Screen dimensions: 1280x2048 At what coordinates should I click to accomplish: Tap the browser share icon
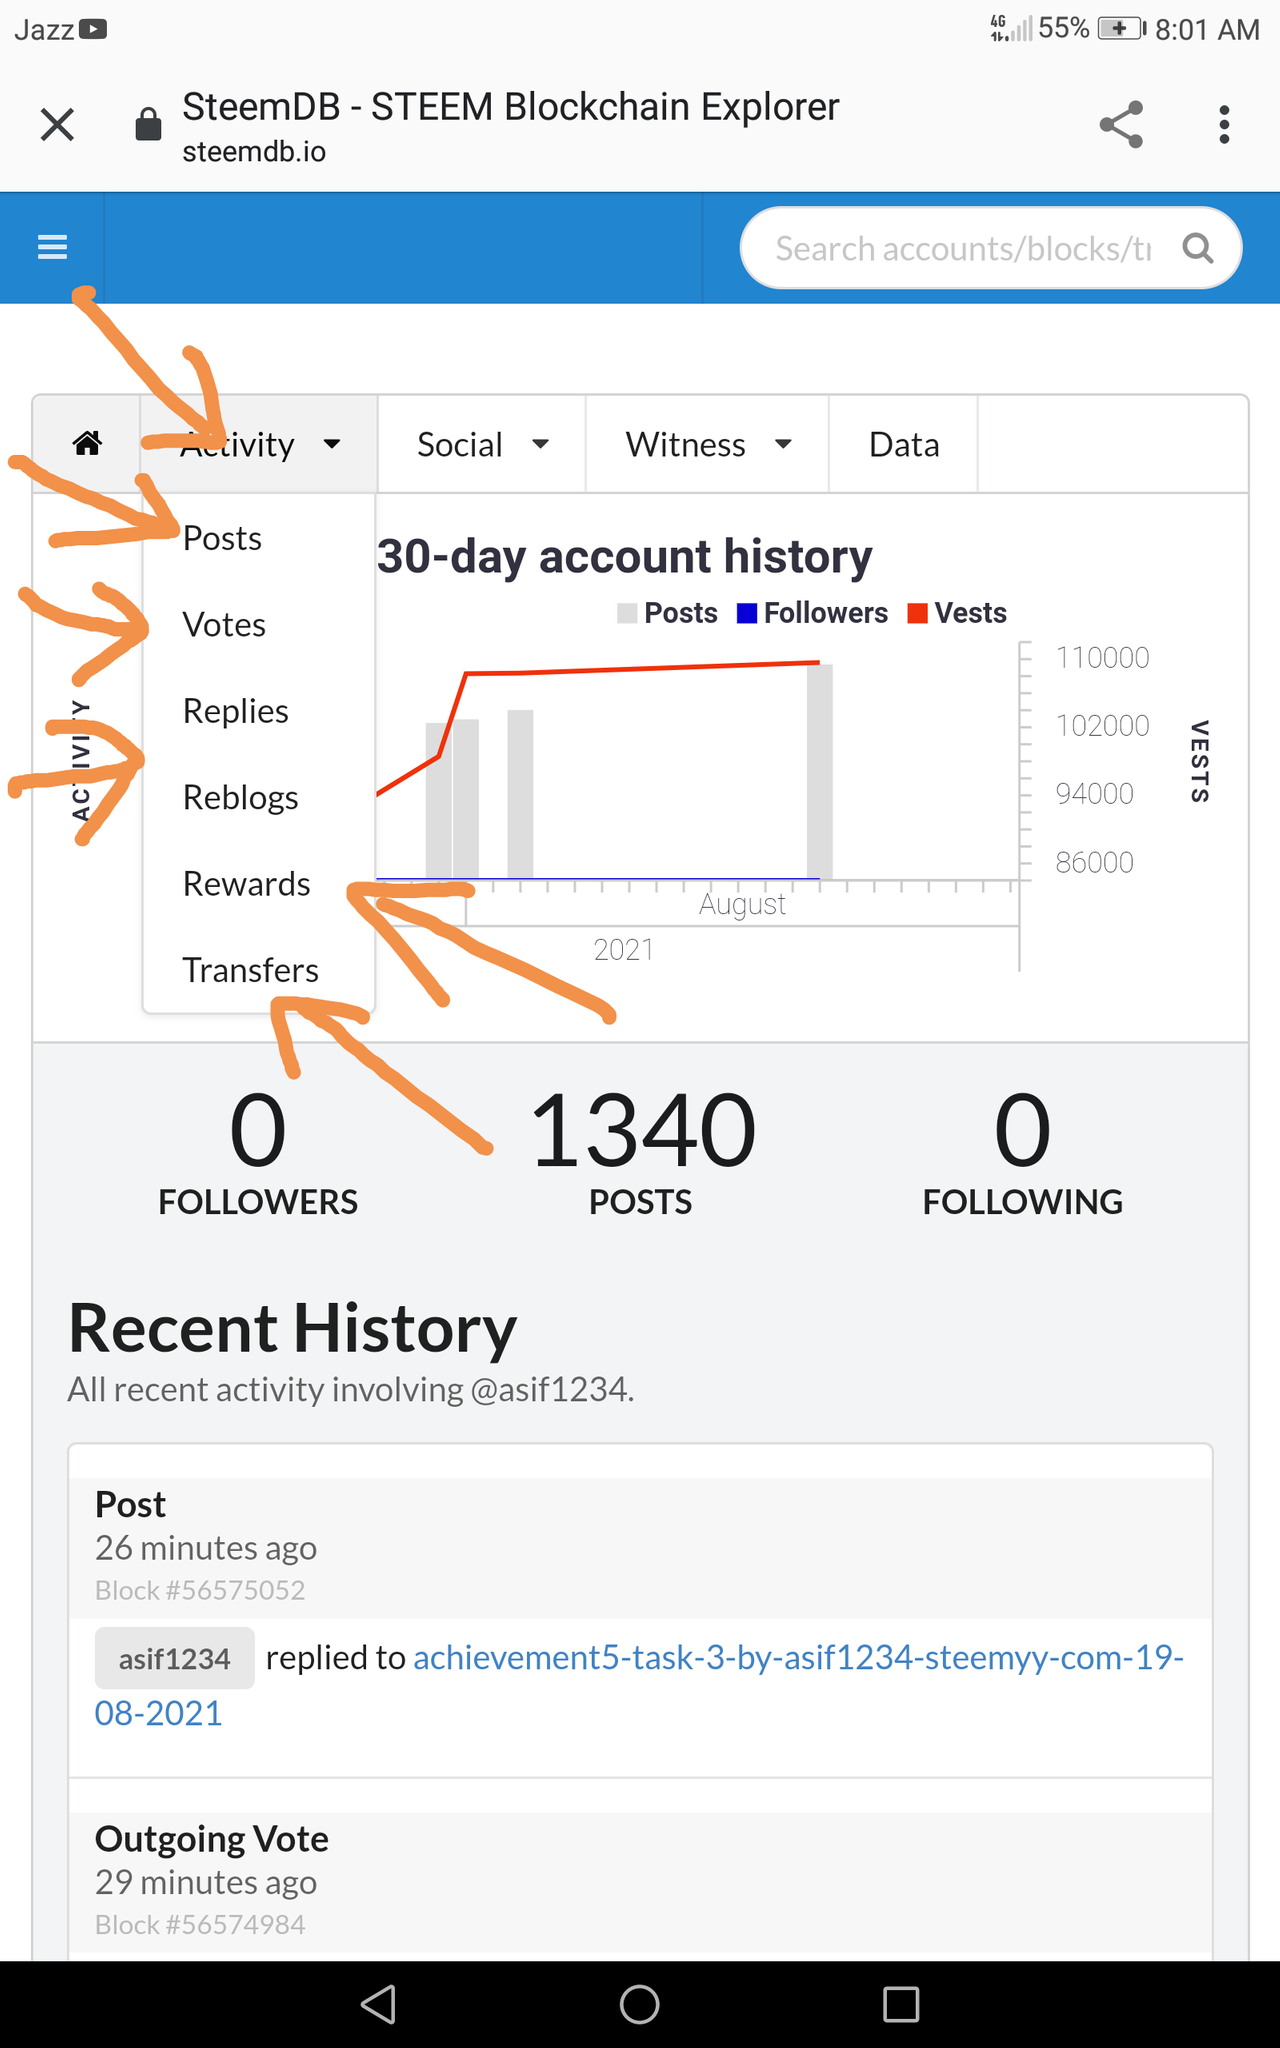point(1121,125)
